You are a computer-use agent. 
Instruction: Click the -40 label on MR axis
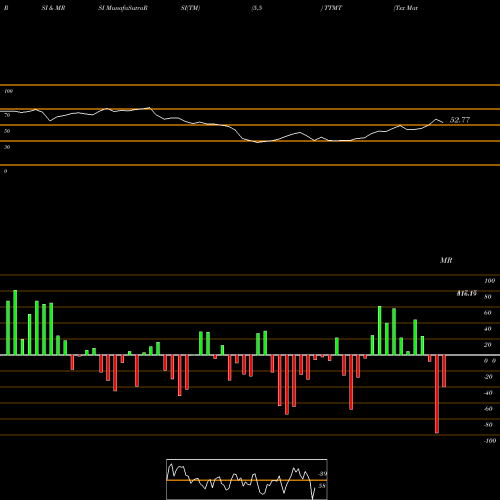488,393
